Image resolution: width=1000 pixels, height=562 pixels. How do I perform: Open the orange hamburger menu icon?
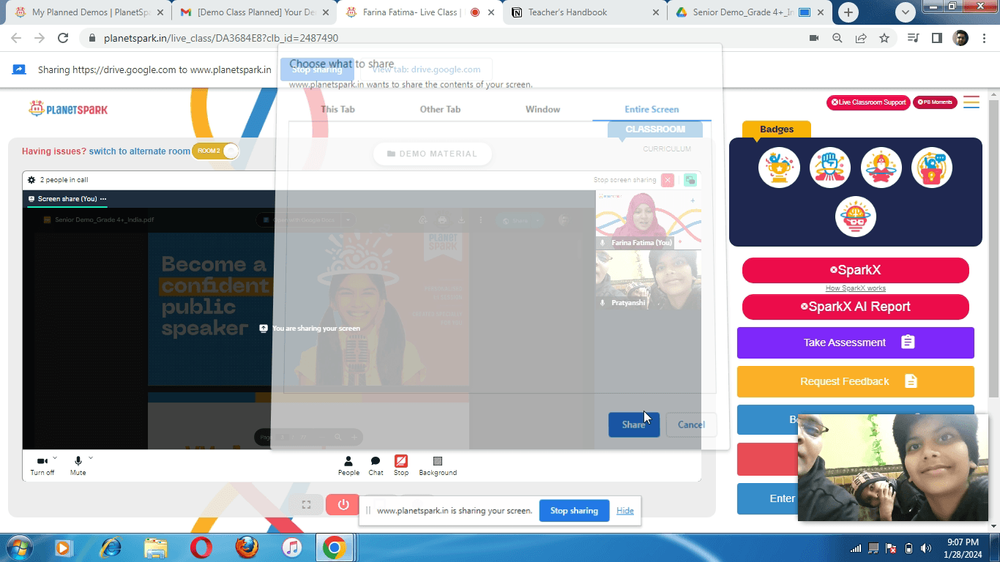point(971,102)
